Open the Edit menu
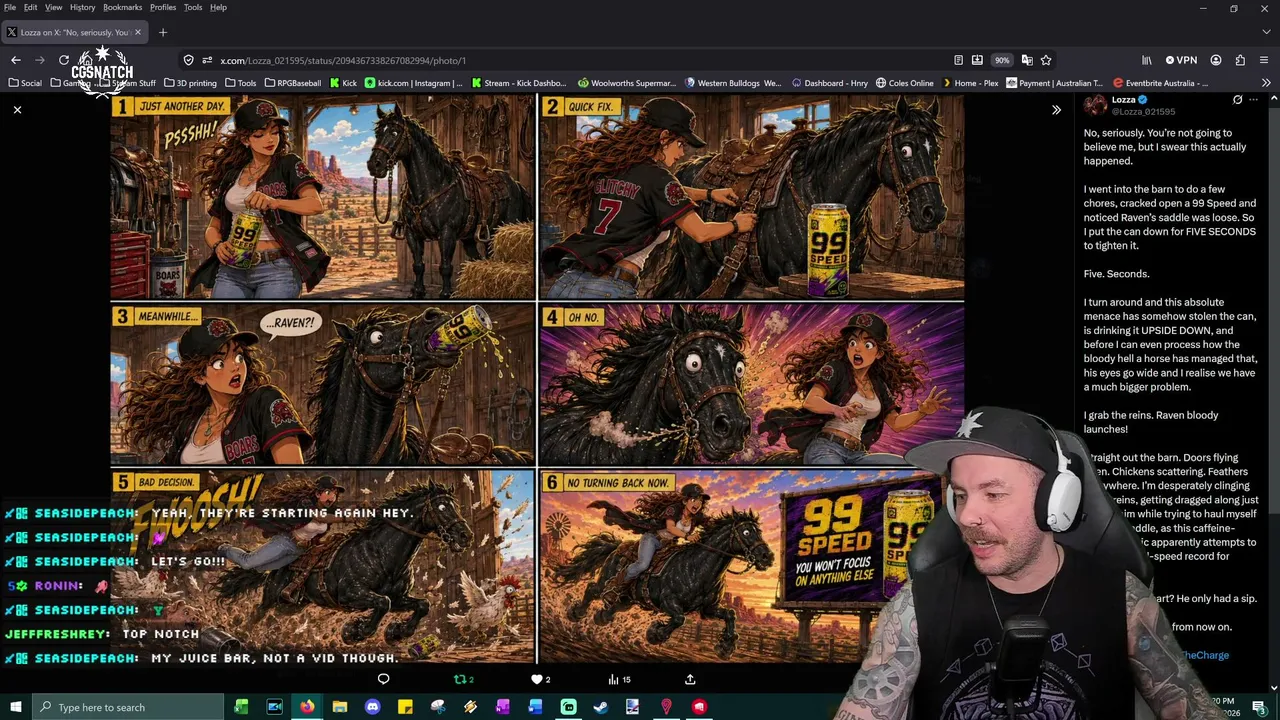1280x720 pixels. tap(31, 7)
